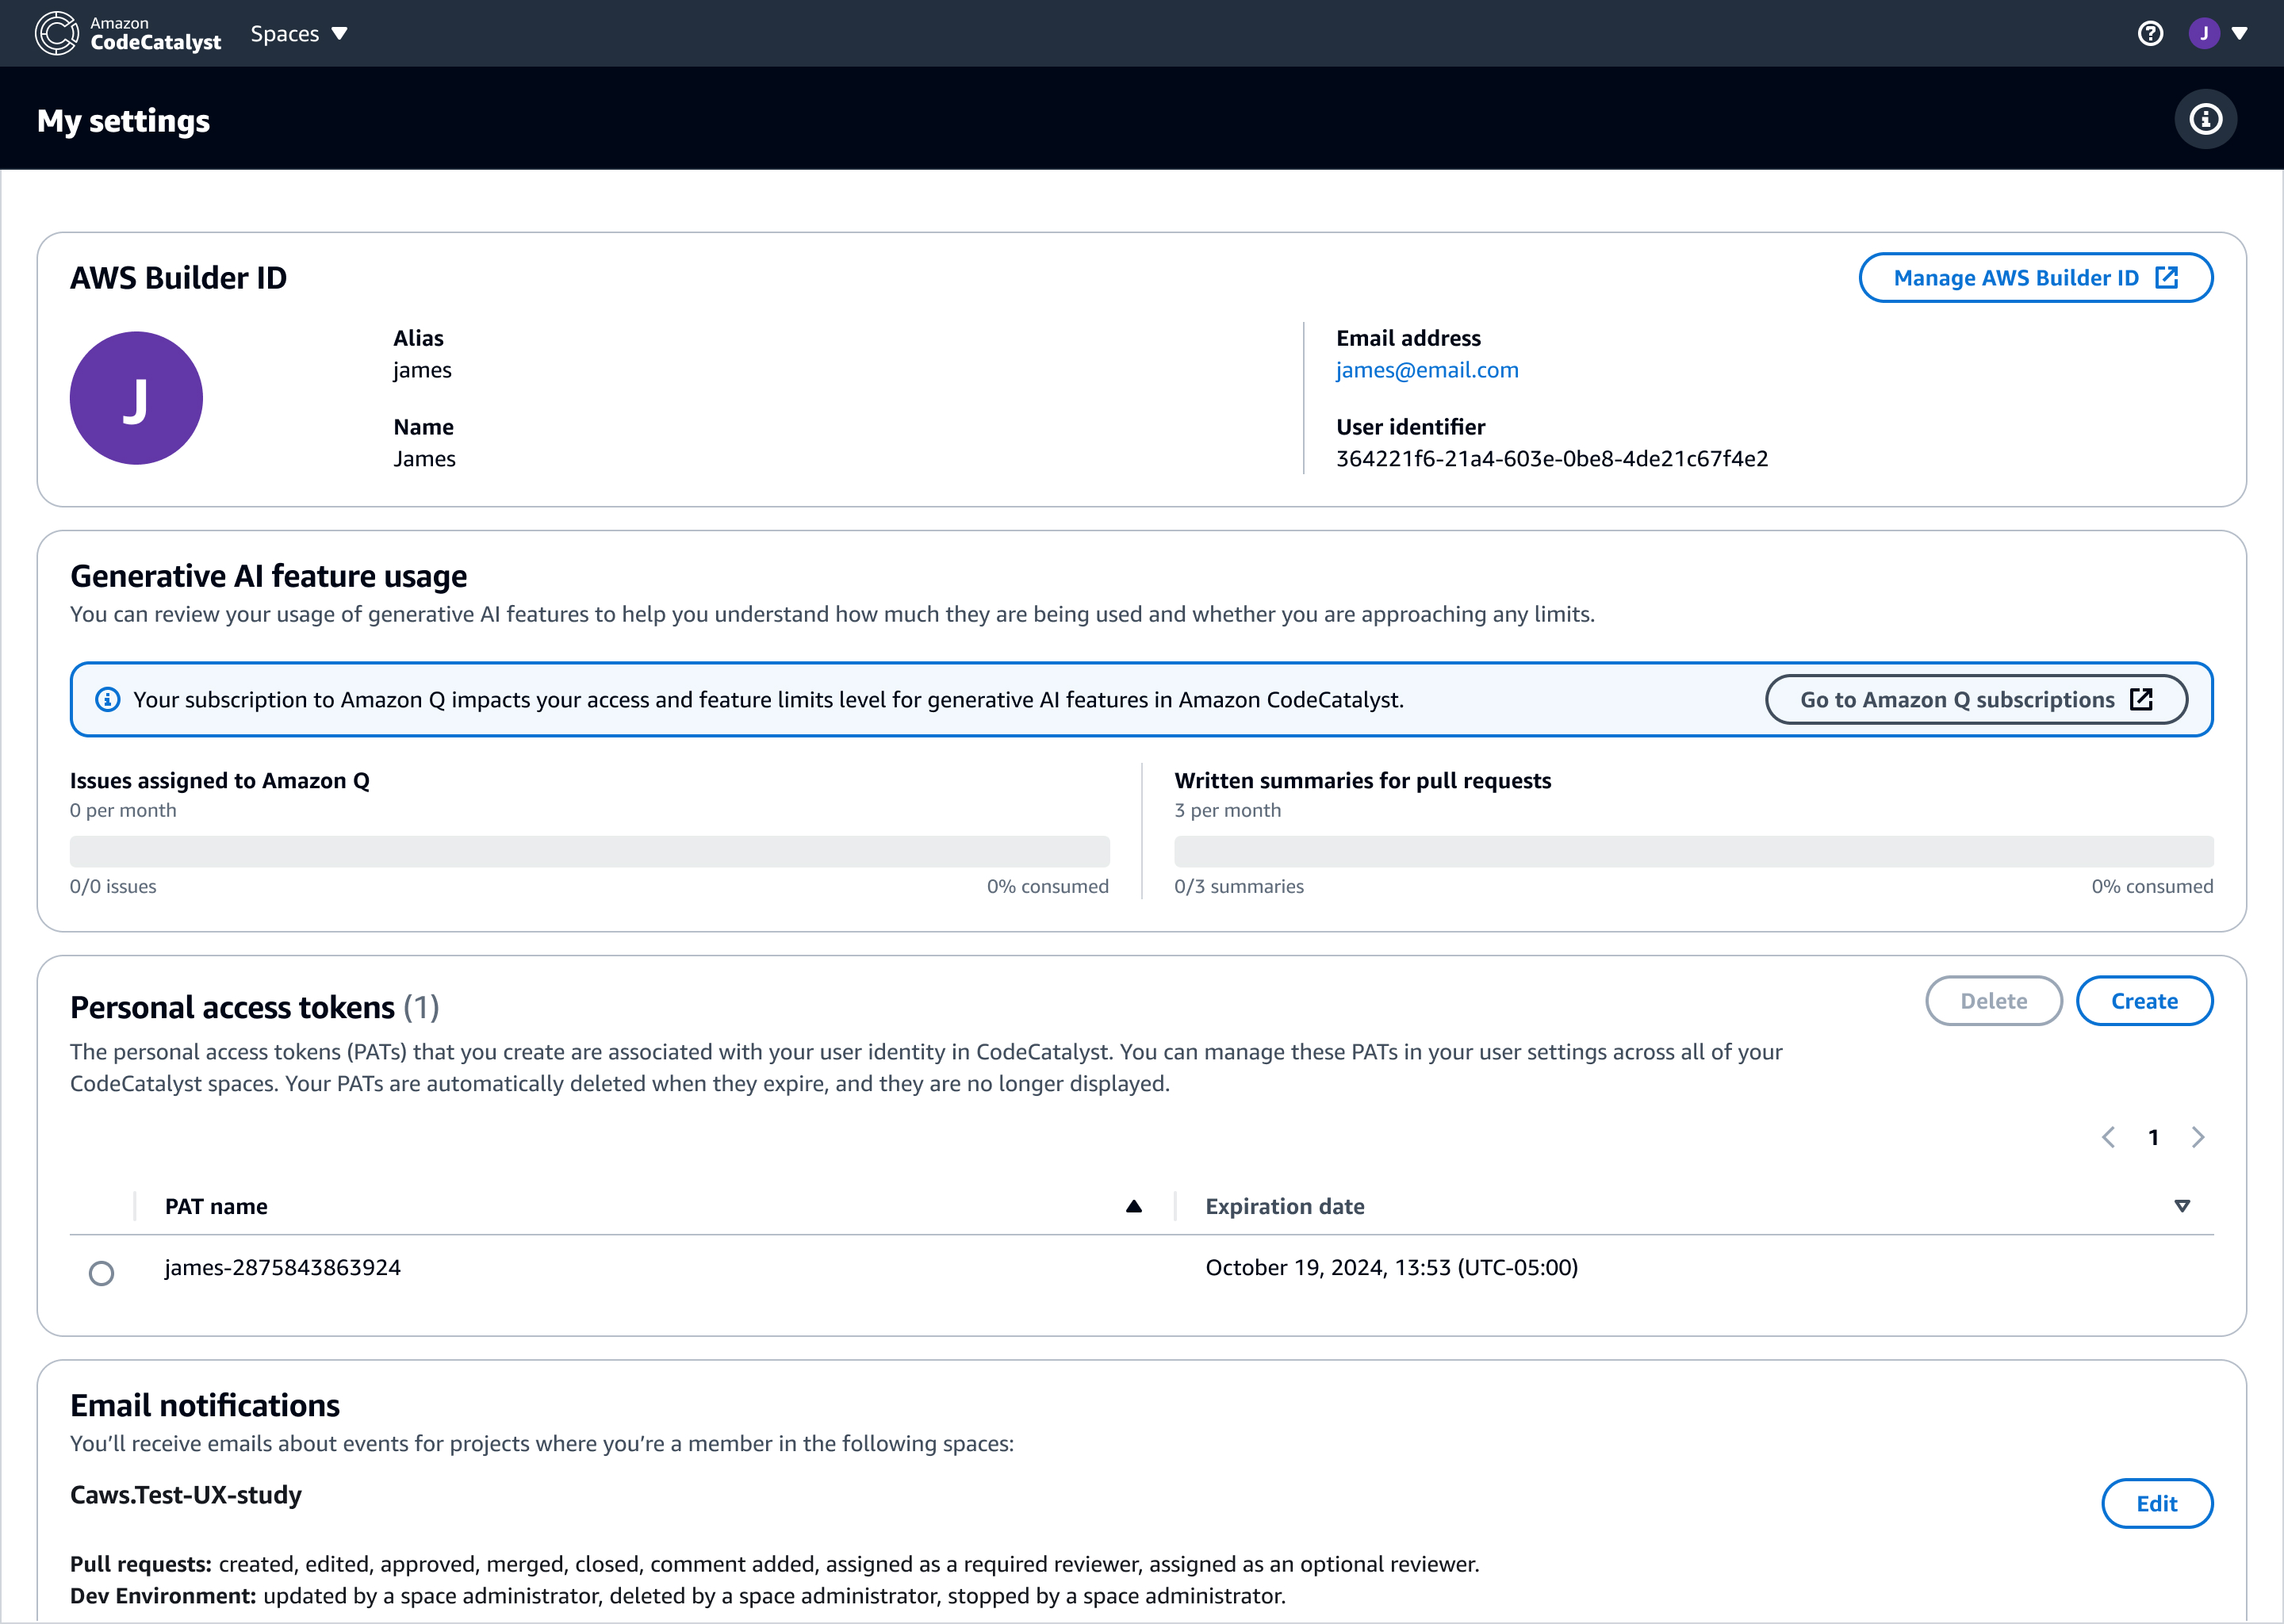
Task: Select page 1 in token pagination
Action: click(x=2153, y=1137)
